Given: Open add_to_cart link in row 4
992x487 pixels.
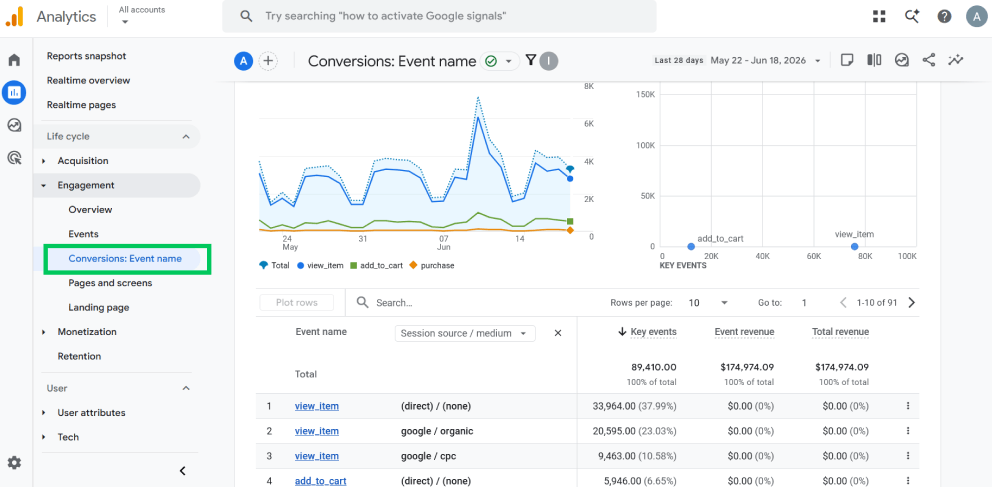Looking at the screenshot, I should click(320, 481).
